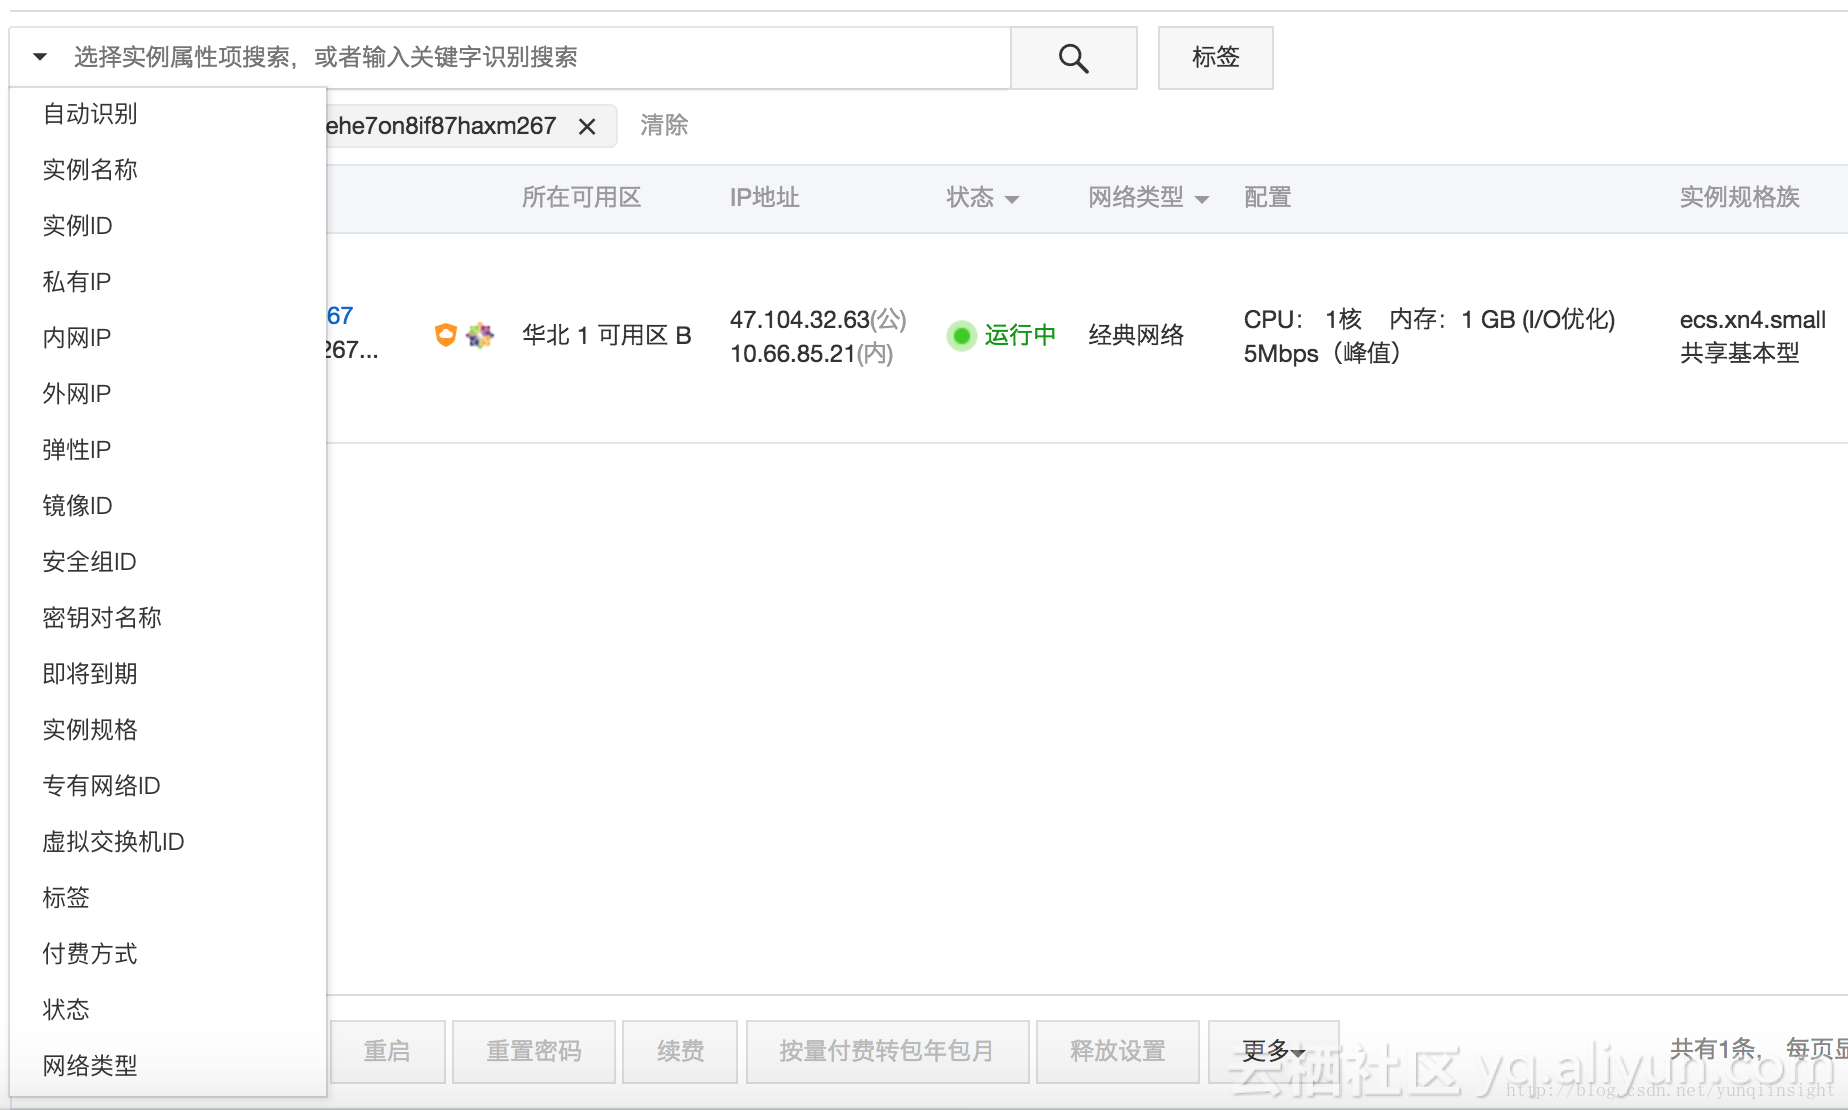Viewport: 1848px width, 1110px height.
Task: Choose 密钥对名称 from the search menu
Action: pyautogui.click(x=168, y=618)
